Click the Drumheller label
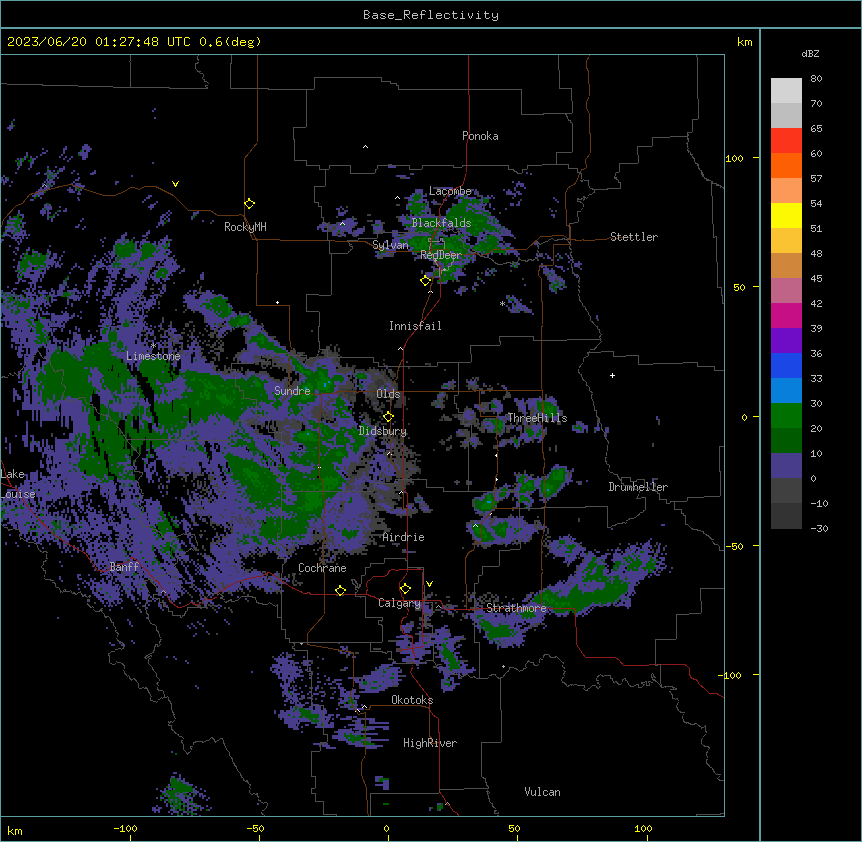This screenshot has height=842, width=862. pyautogui.click(x=638, y=487)
